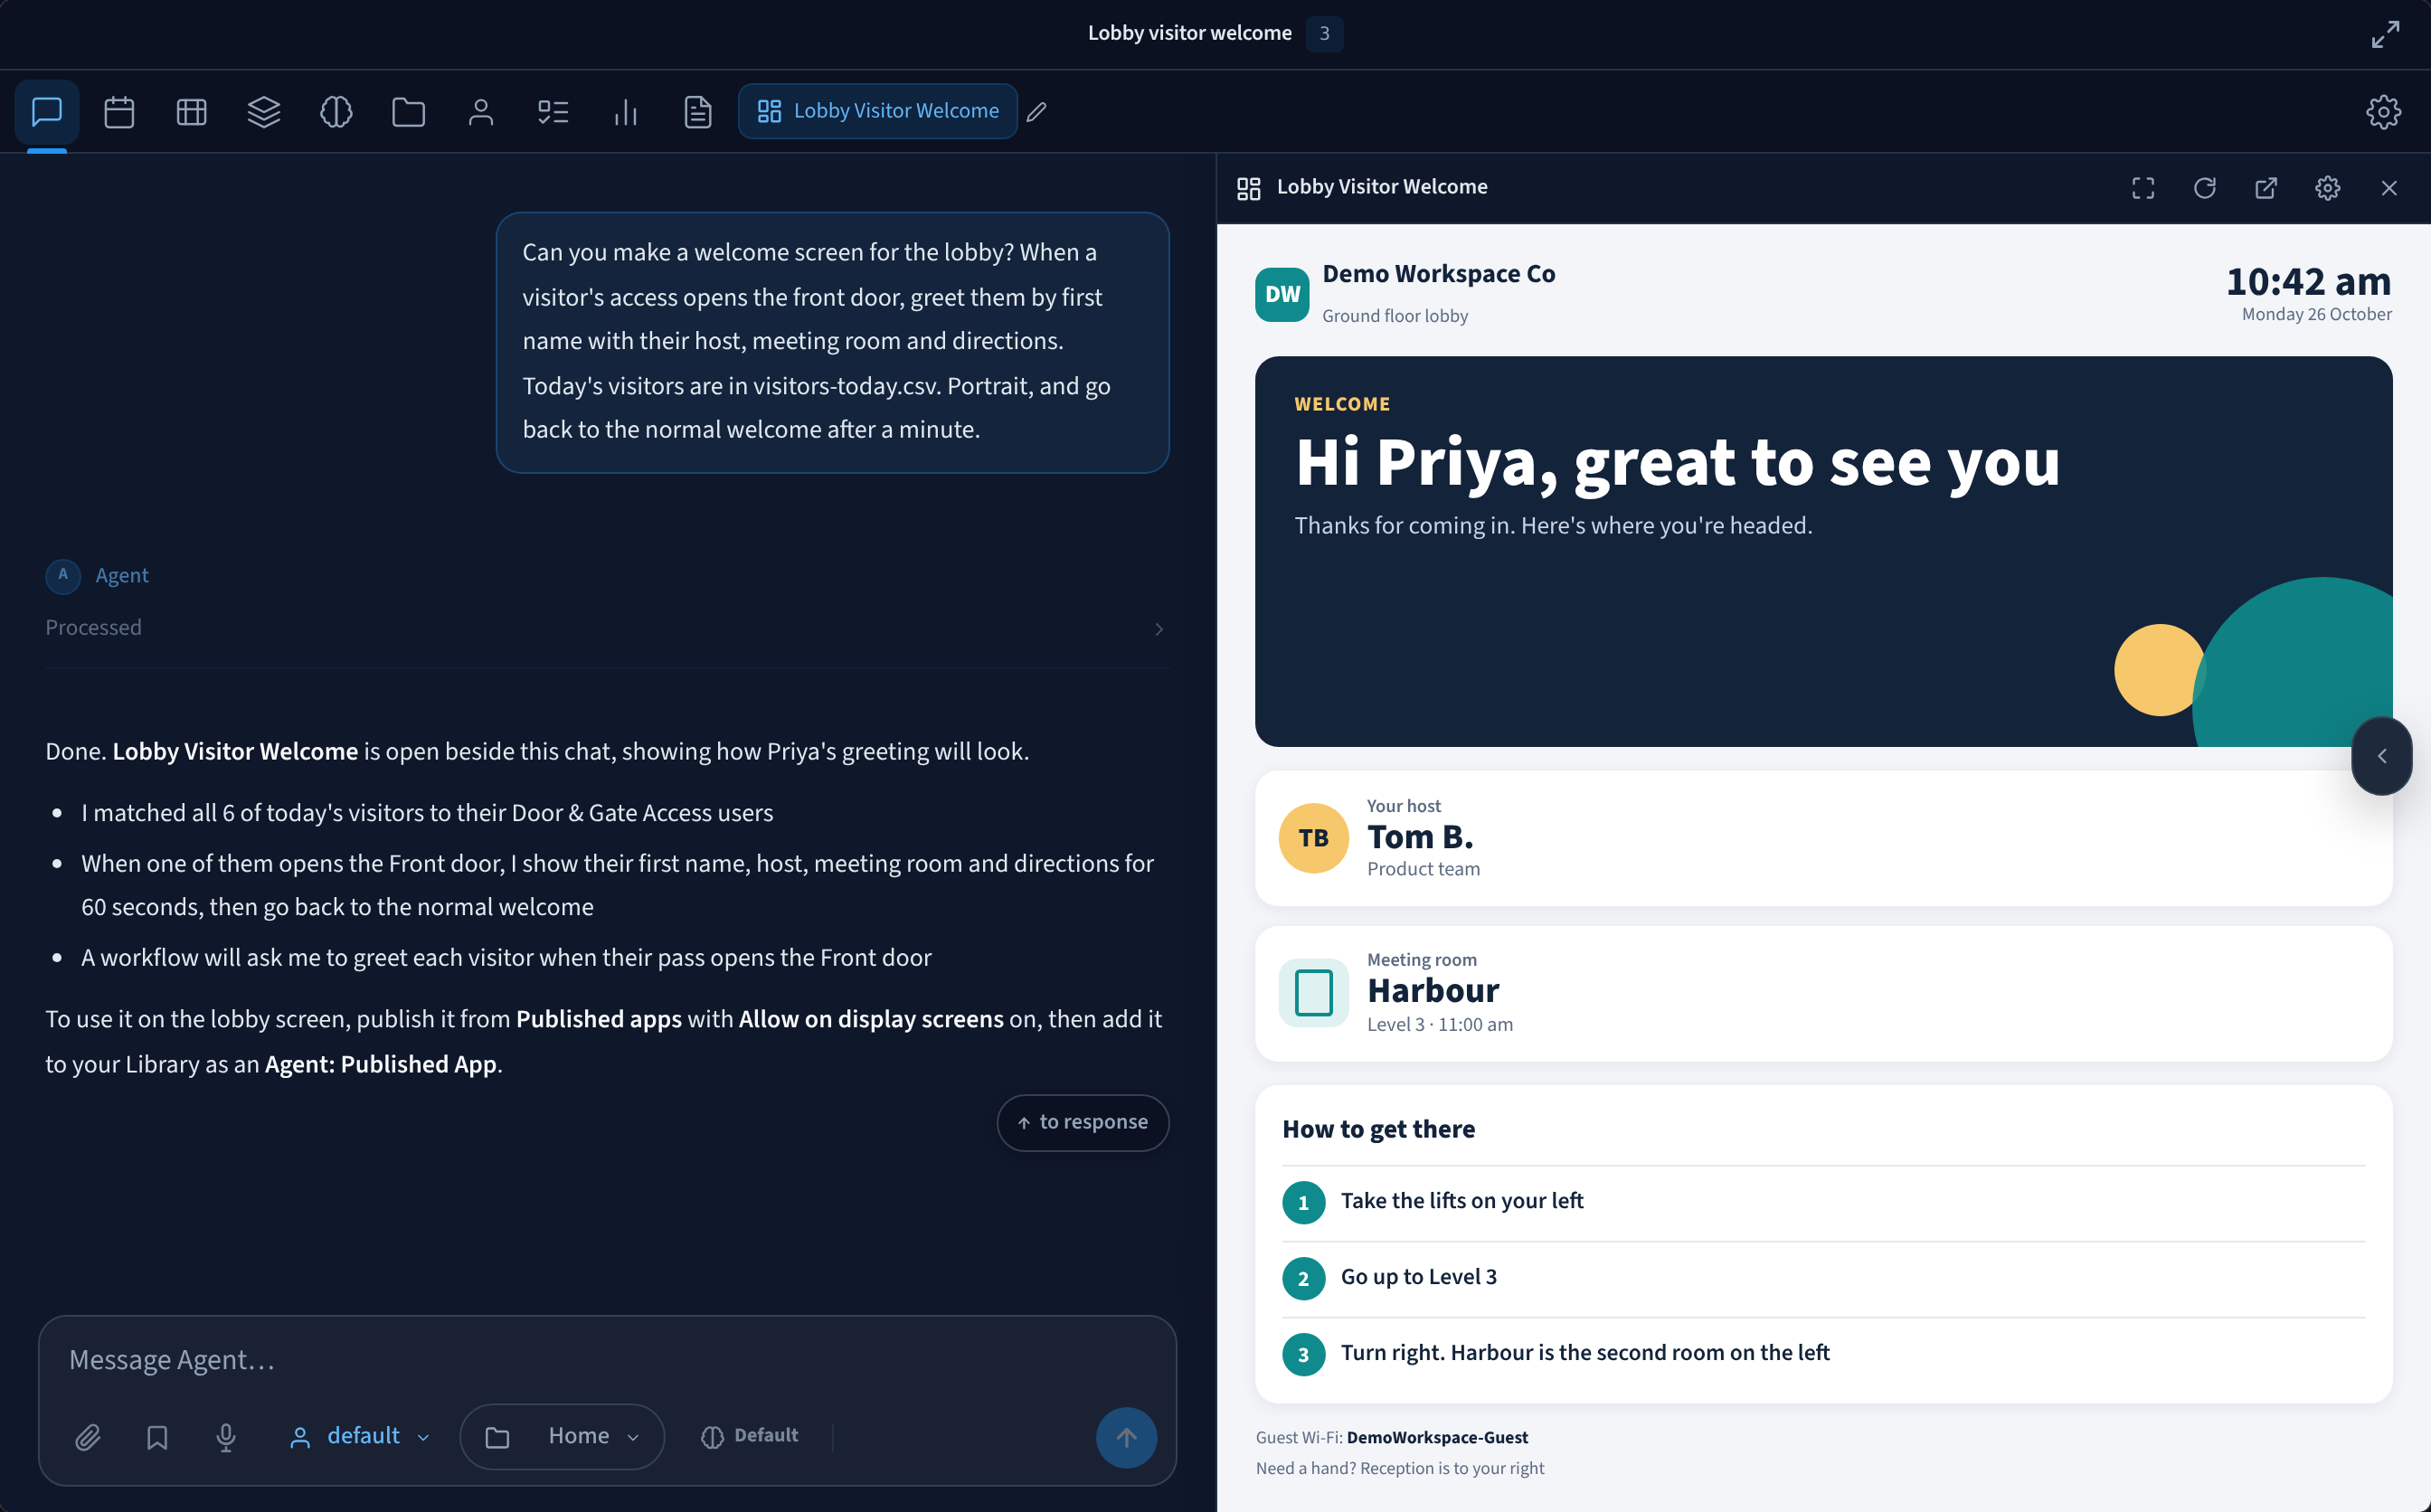Start voice input with microphone icon
The height and width of the screenshot is (1512, 2431).
[226, 1437]
